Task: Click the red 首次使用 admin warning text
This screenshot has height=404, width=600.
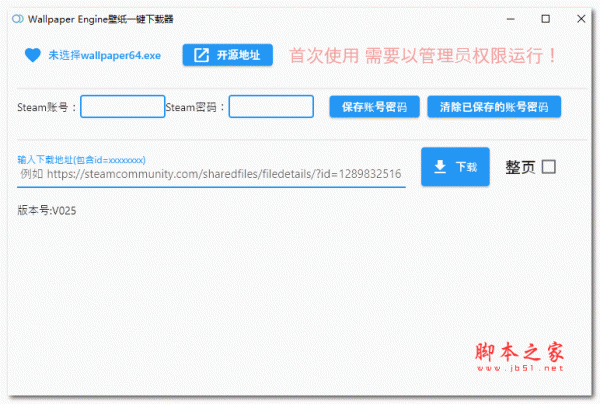Action: click(x=423, y=56)
